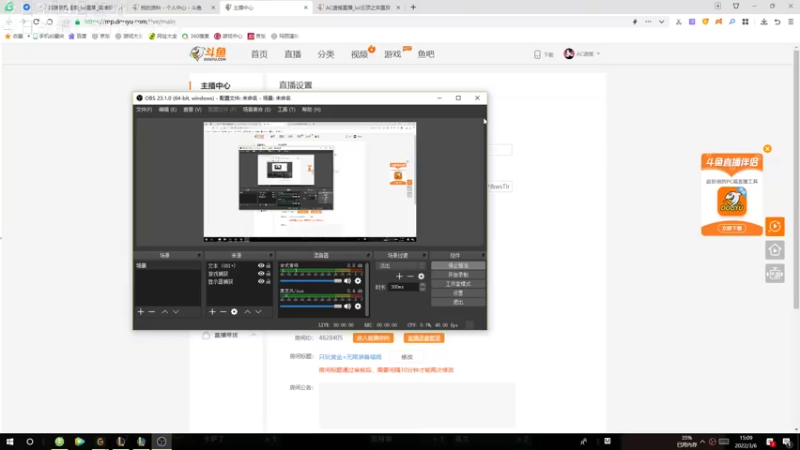Screen dimensions: 800x450
Task: Open scene transition properties gear
Action: click(x=421, y=277)
